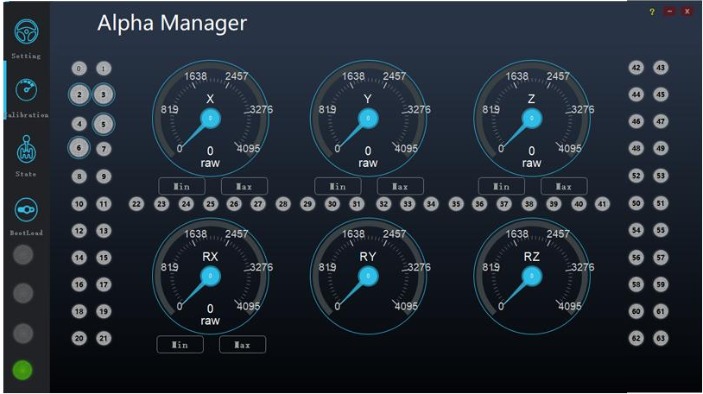This screenshot has width=703, height=394.
Task: Click button indicator 1
Action: click(104, 69)
